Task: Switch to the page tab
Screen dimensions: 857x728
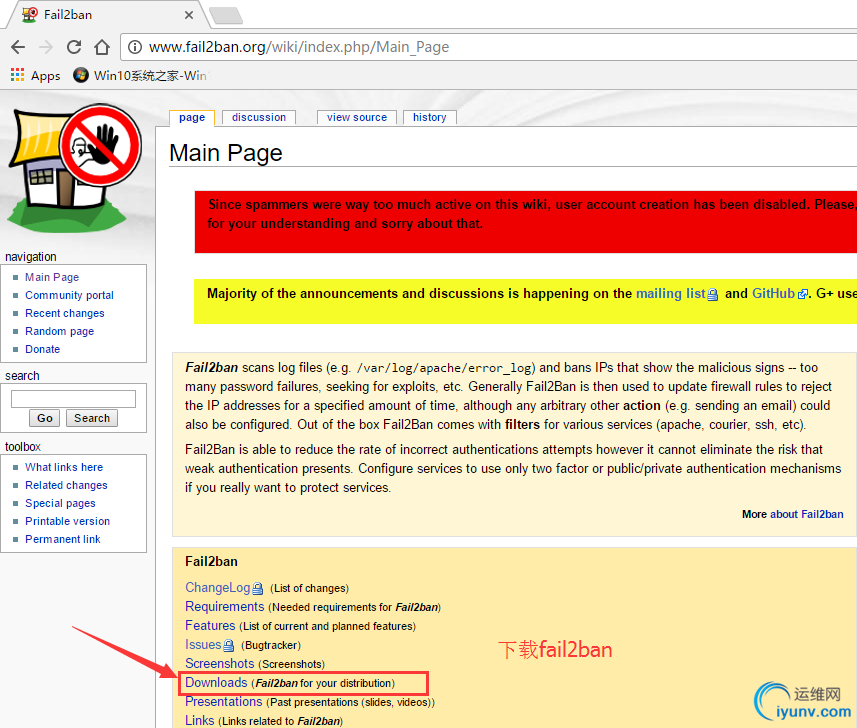Action: coord(192,118)
